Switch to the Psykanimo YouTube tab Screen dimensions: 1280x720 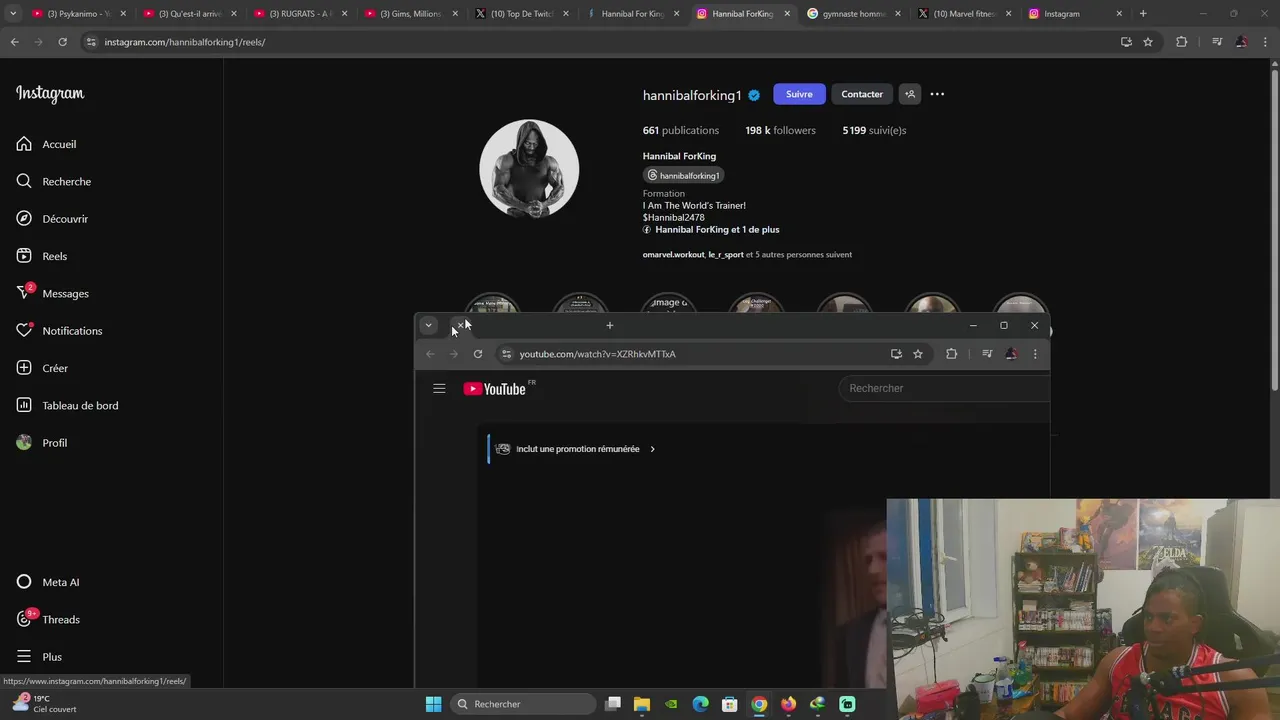(x=76, y=14)
